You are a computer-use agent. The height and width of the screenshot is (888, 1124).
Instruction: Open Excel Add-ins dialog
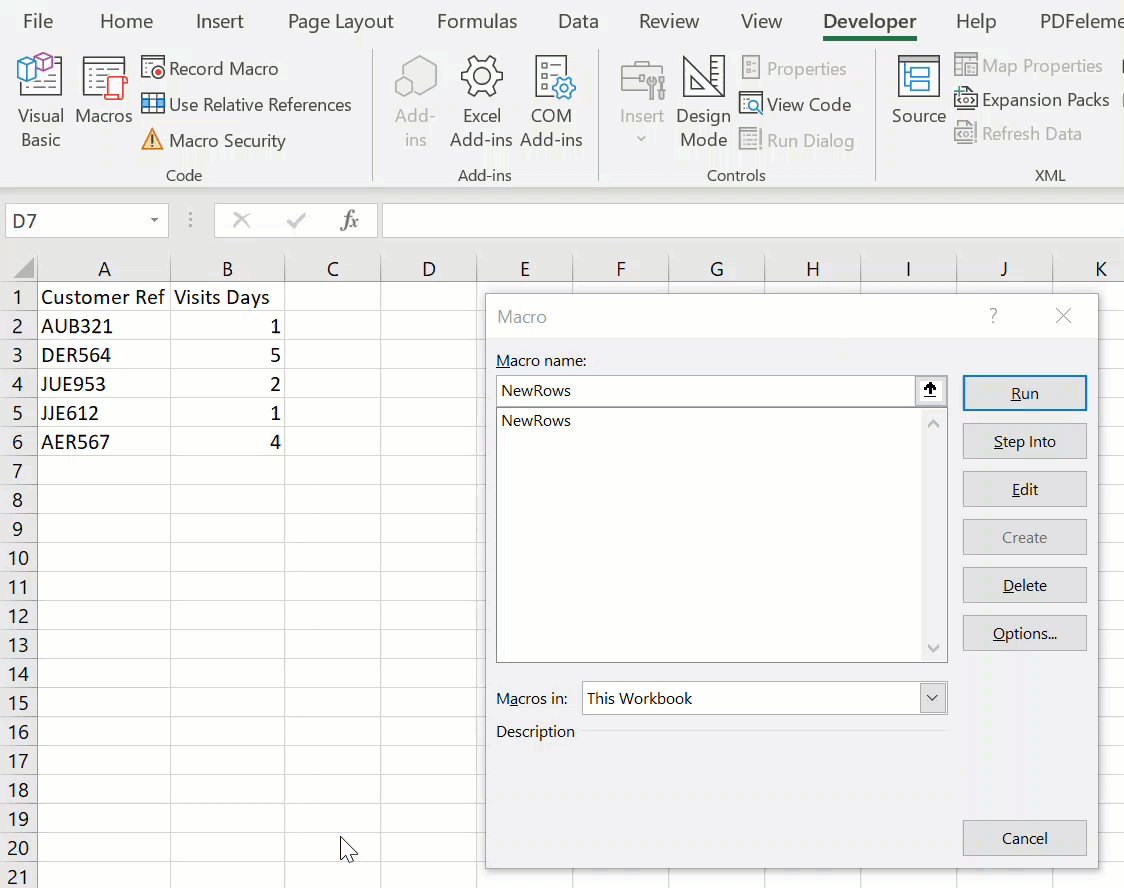click(x=481, y=101)
